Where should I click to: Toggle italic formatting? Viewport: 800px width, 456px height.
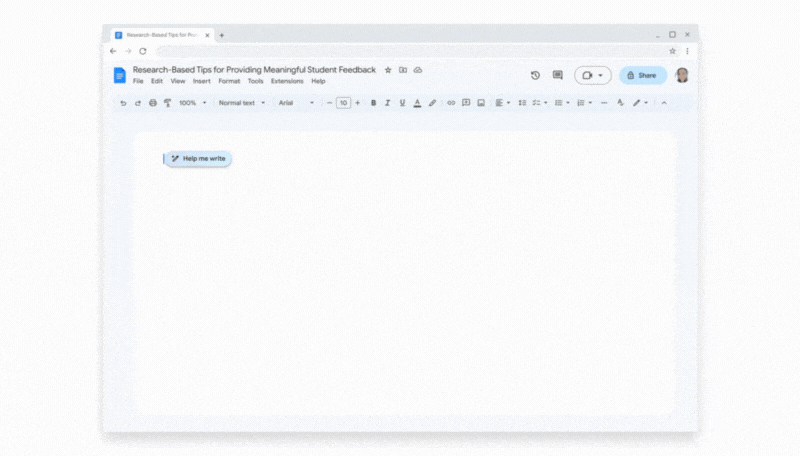click(x=388, y=103)
